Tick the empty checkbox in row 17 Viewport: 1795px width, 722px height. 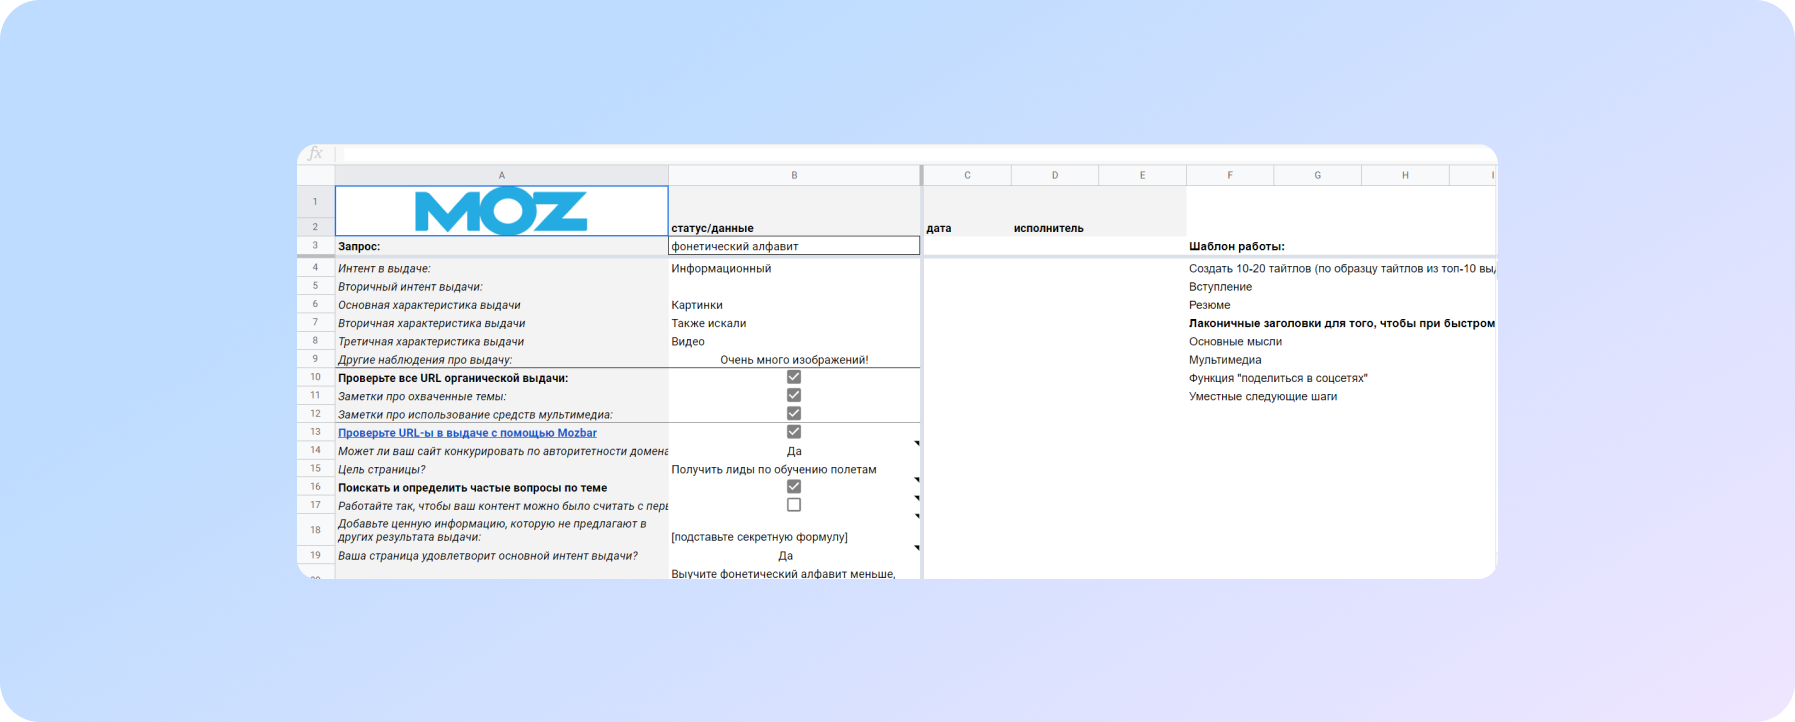click(793, 505)
